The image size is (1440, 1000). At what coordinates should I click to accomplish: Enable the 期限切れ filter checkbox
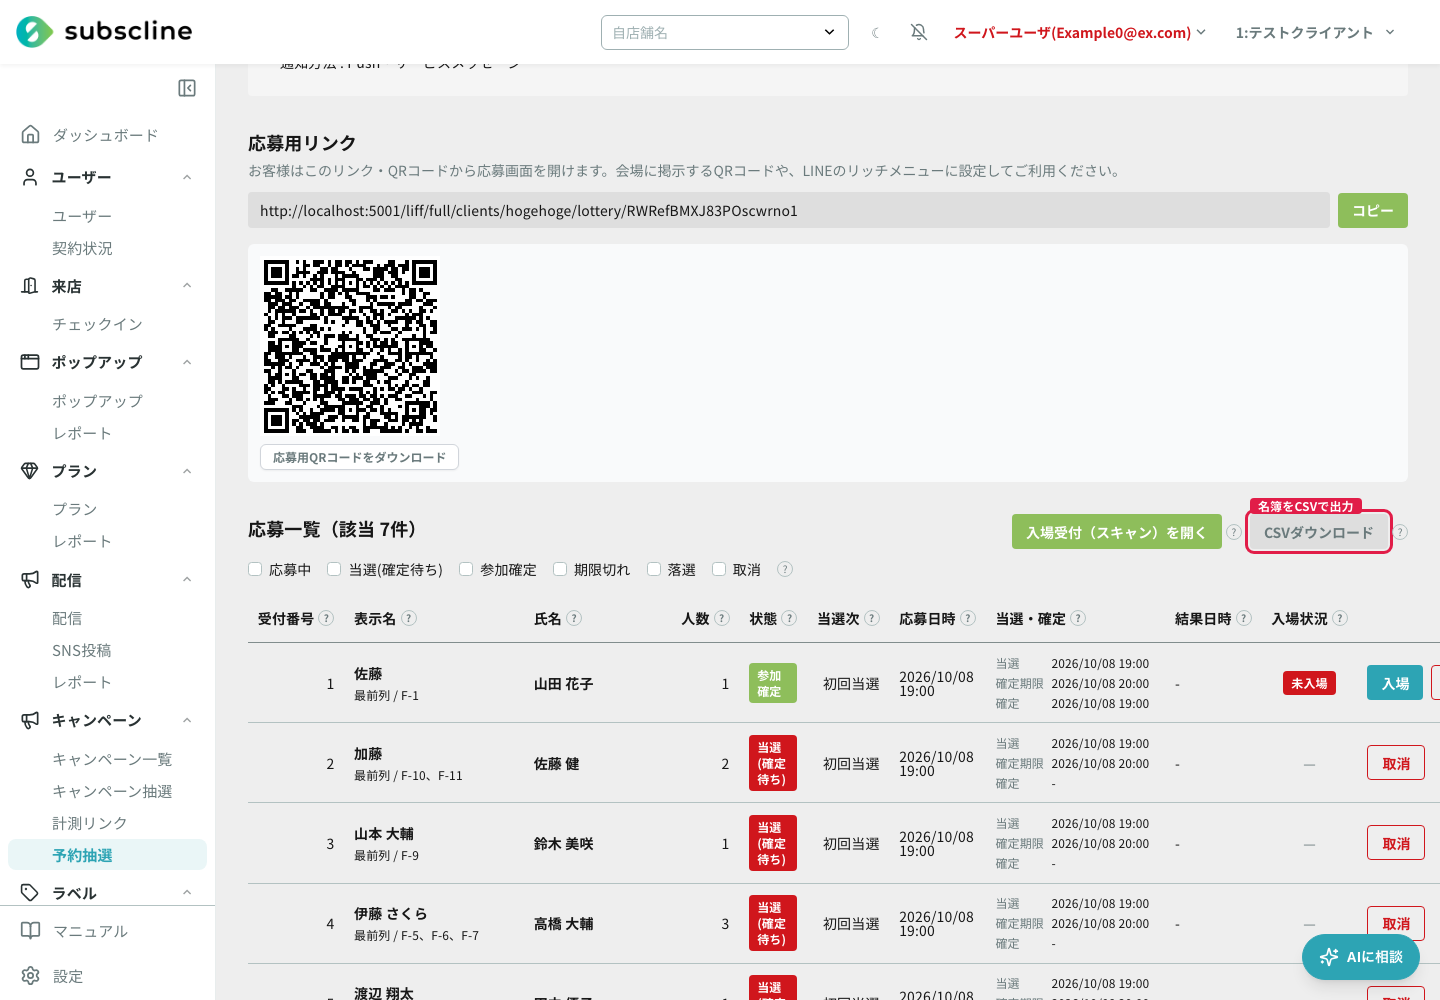560,569
